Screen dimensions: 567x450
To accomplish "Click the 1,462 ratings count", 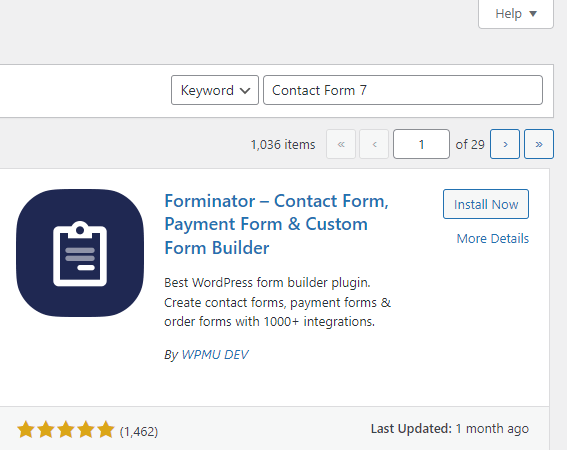I will [x=139, y=431].
